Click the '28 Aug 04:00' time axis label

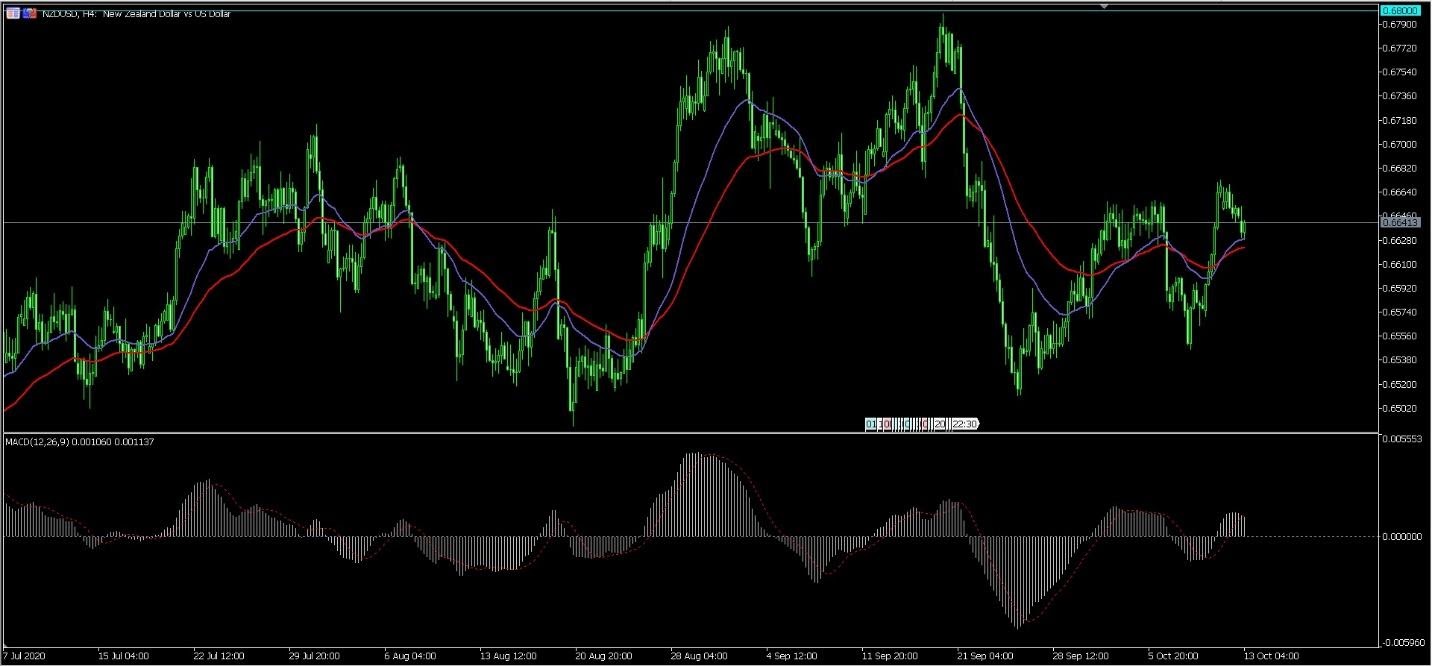[699, 656]
